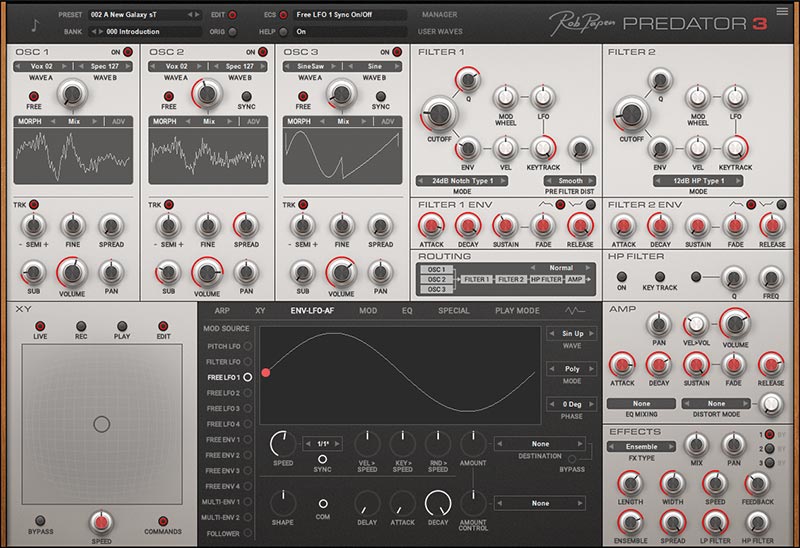Screen dimensions: 800x548
Task: Enable OSC 2 SYNC button
Action: pyautogui.click(x=246, y=96)
